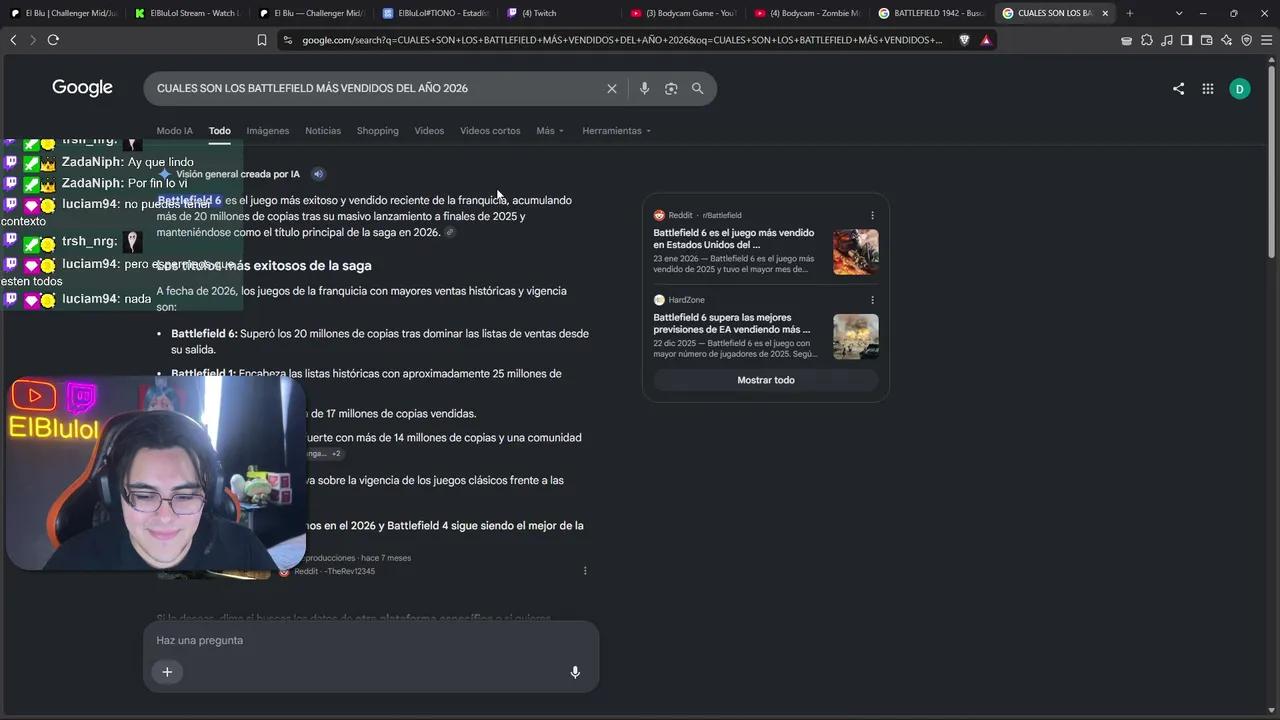
Task: Open HardZone article about EA previsiones
Action: pyautogui.click(x=732, y=324)
